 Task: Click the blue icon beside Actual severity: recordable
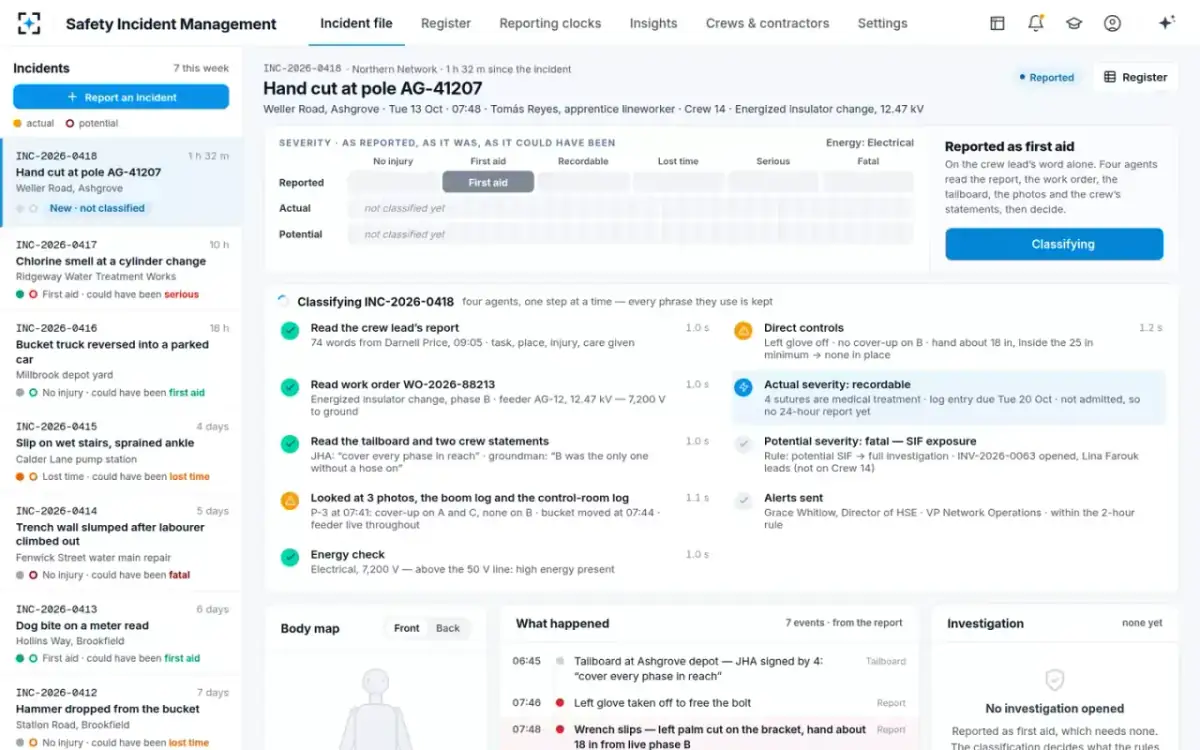point(743,387)
